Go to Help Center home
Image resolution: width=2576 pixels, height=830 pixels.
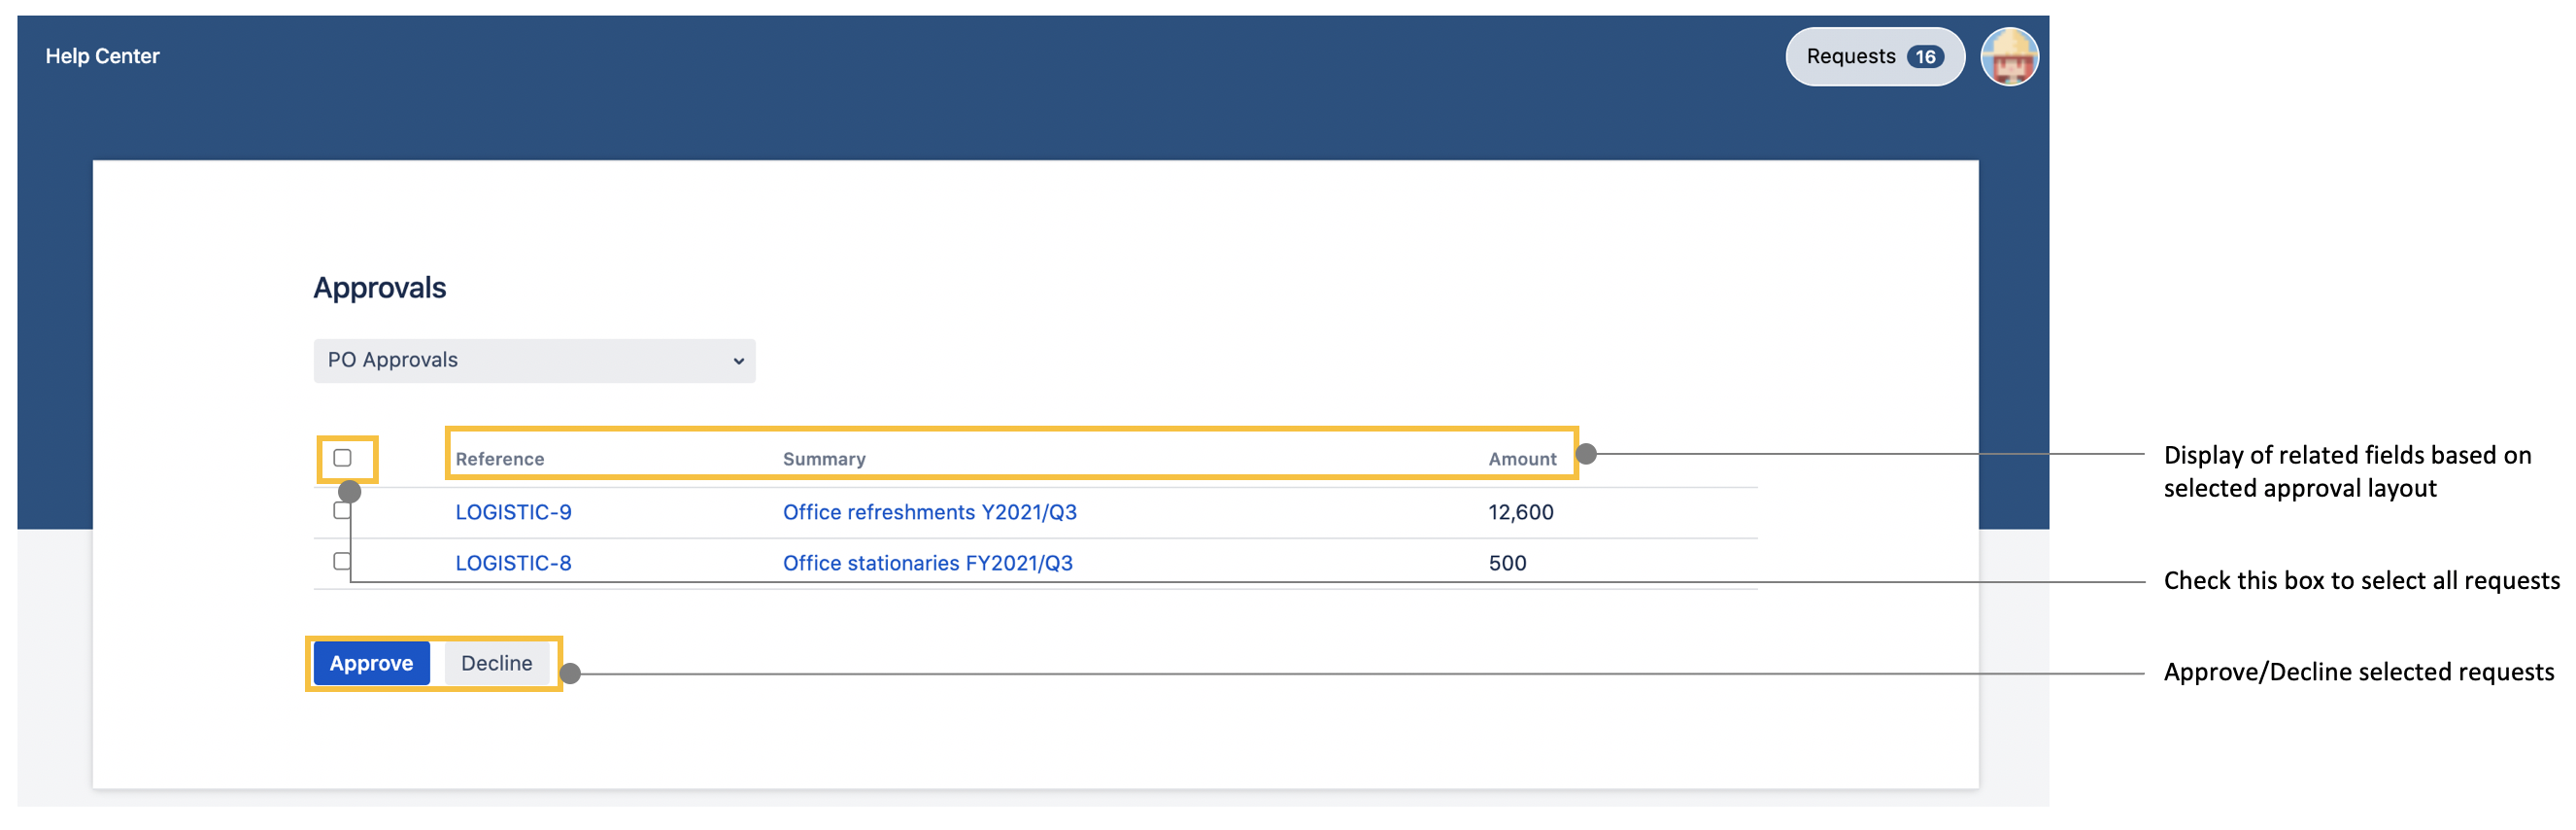(102, 56)
